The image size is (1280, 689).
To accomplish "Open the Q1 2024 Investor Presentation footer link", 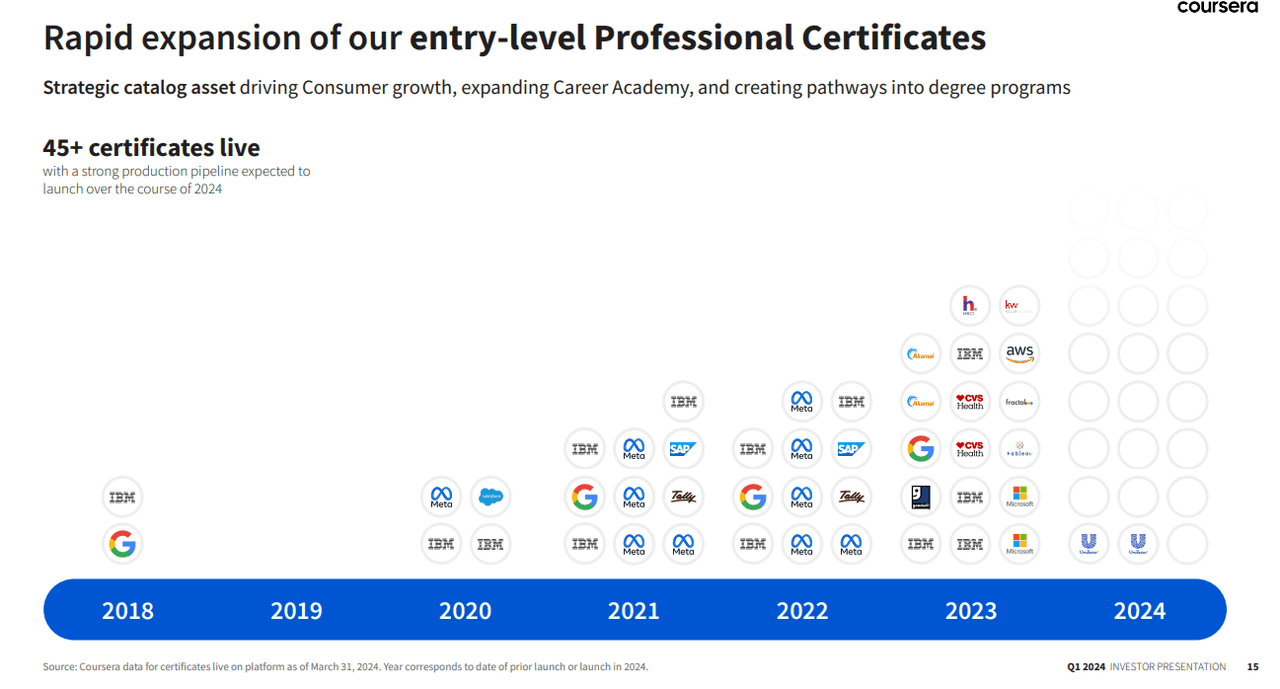I will (x=1147, y=666).
